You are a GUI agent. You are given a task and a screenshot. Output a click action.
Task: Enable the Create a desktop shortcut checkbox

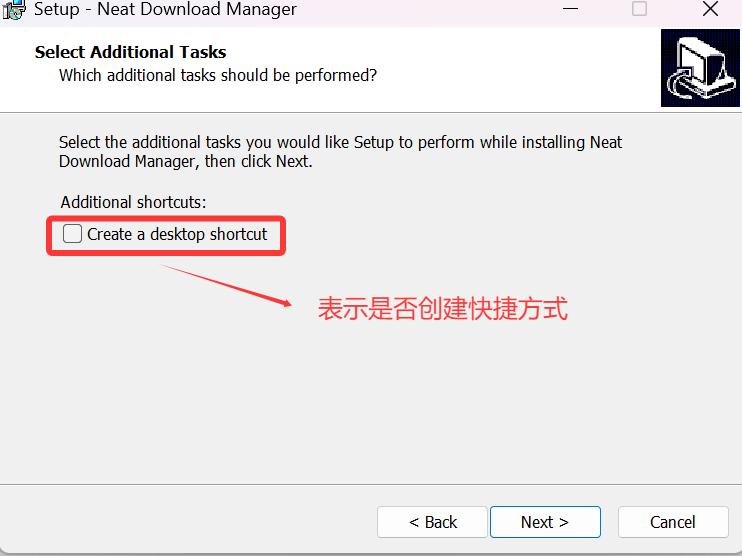73,234
